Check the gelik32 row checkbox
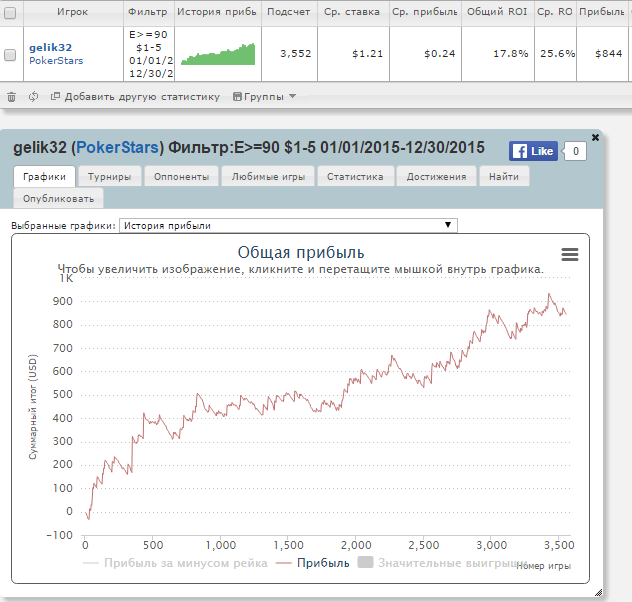This screenshot has height=602, width=632. tap(10, 55)
